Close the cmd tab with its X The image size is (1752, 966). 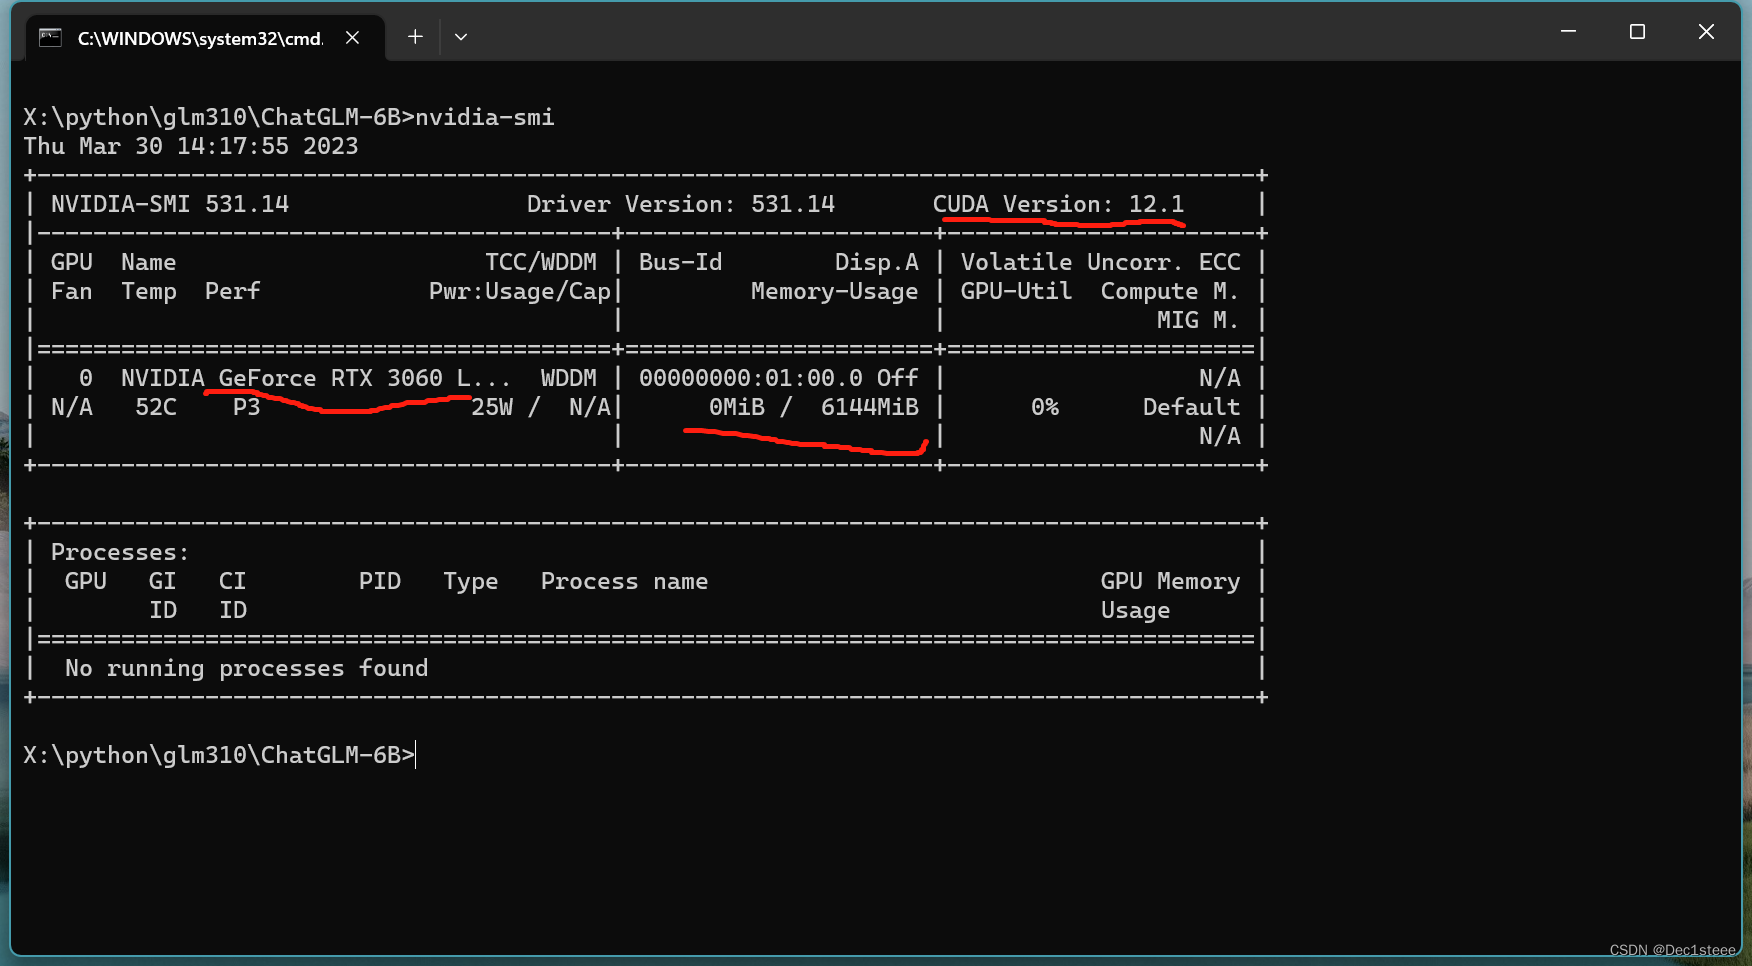(x=352, y=38)
